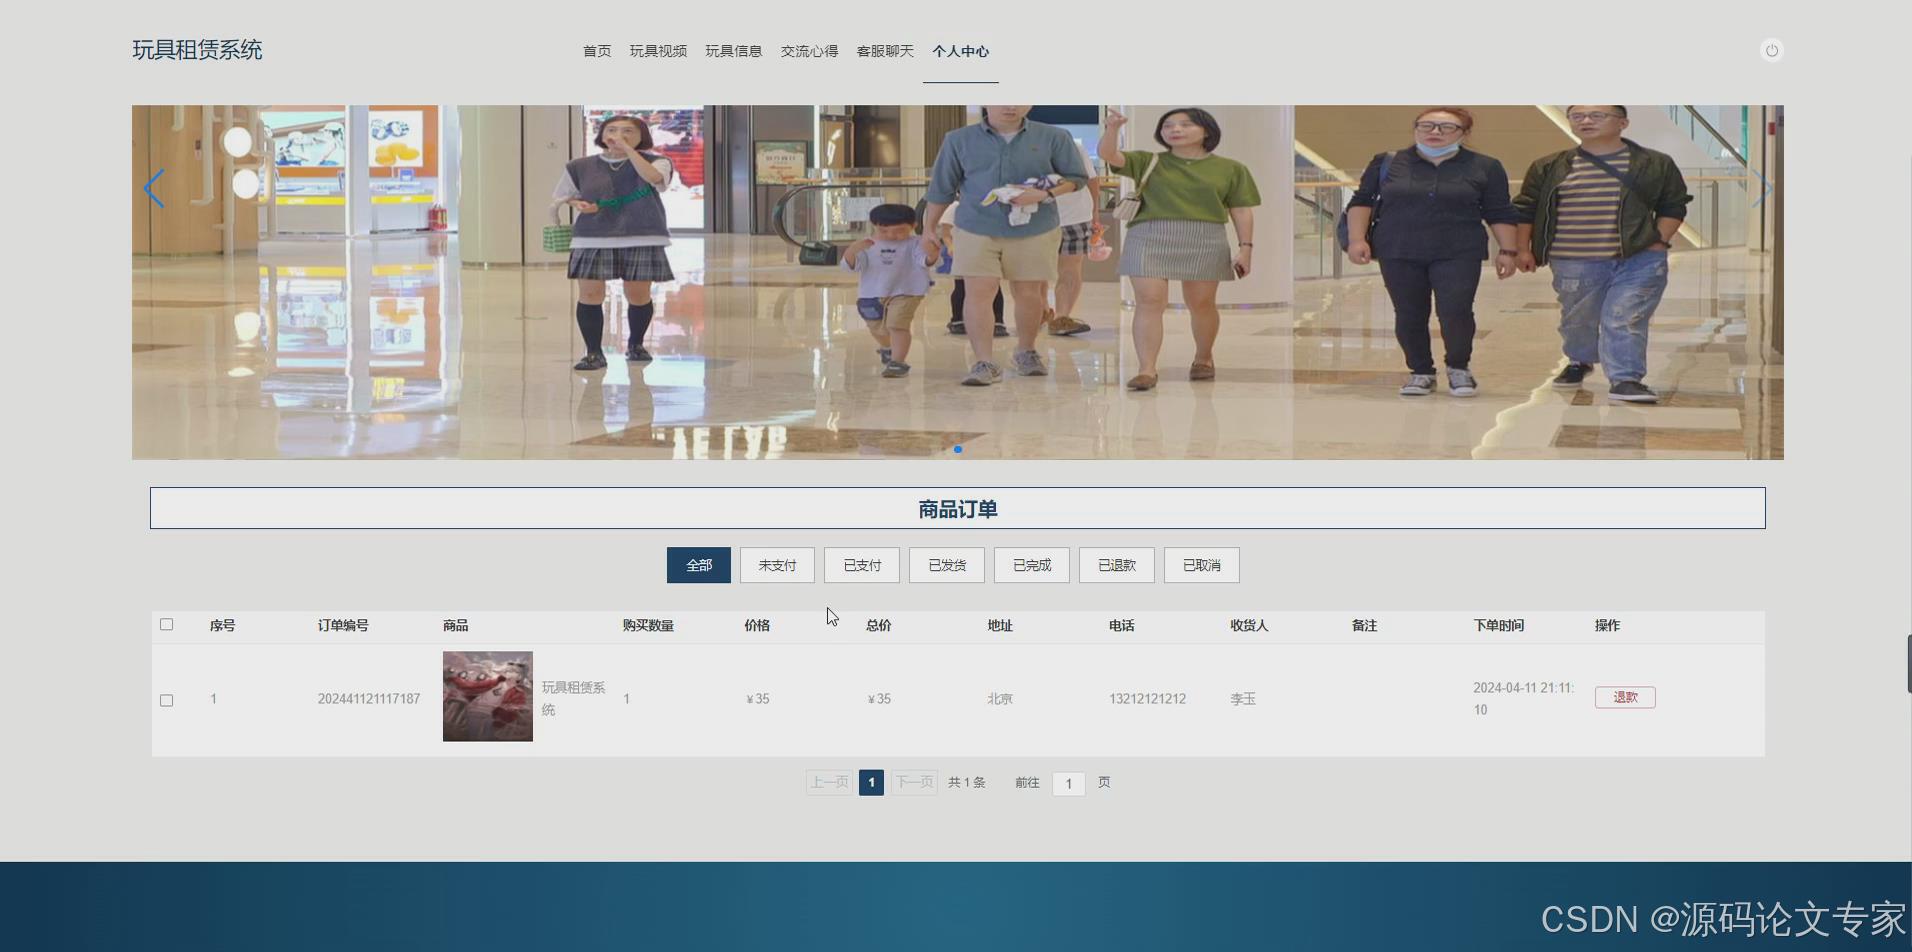
Task: Click the page number 1 in pagination
Action: (871, 782)
